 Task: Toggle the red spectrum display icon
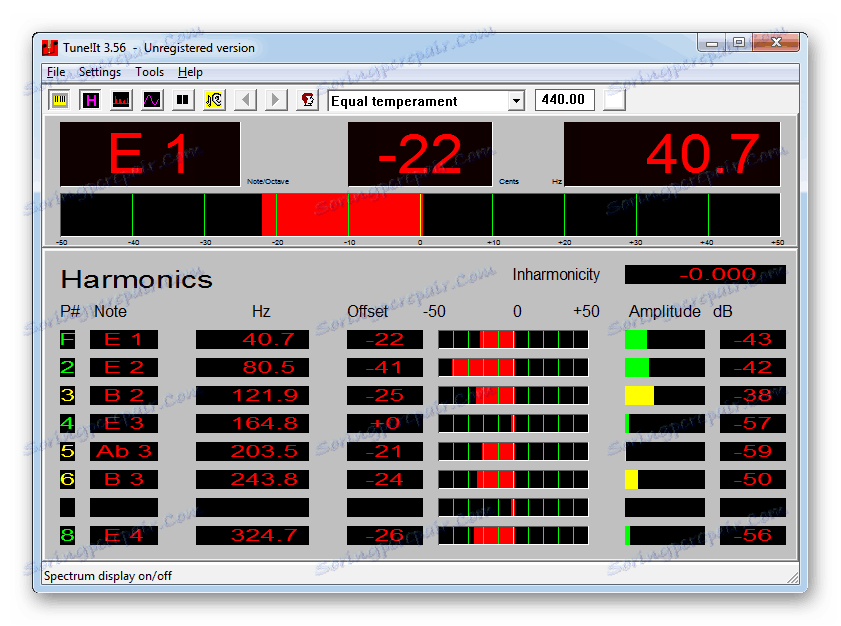pos(121,100)
